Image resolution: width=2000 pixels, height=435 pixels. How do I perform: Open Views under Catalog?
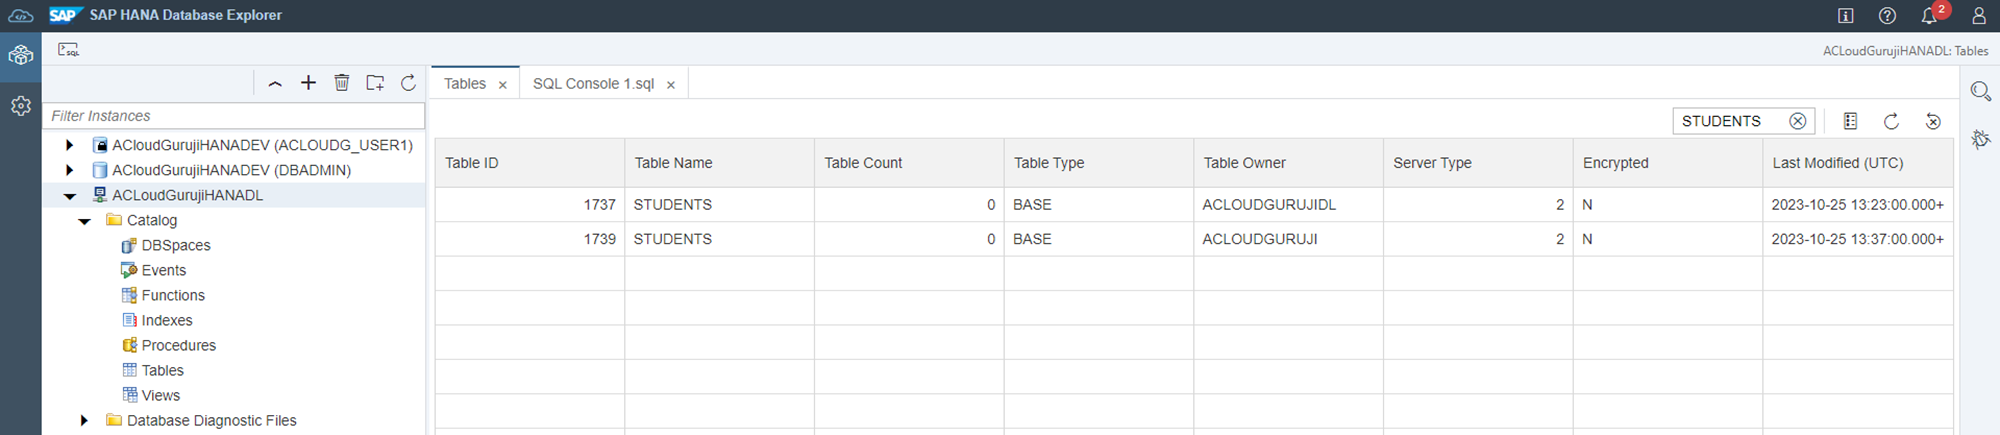(160, 395)
